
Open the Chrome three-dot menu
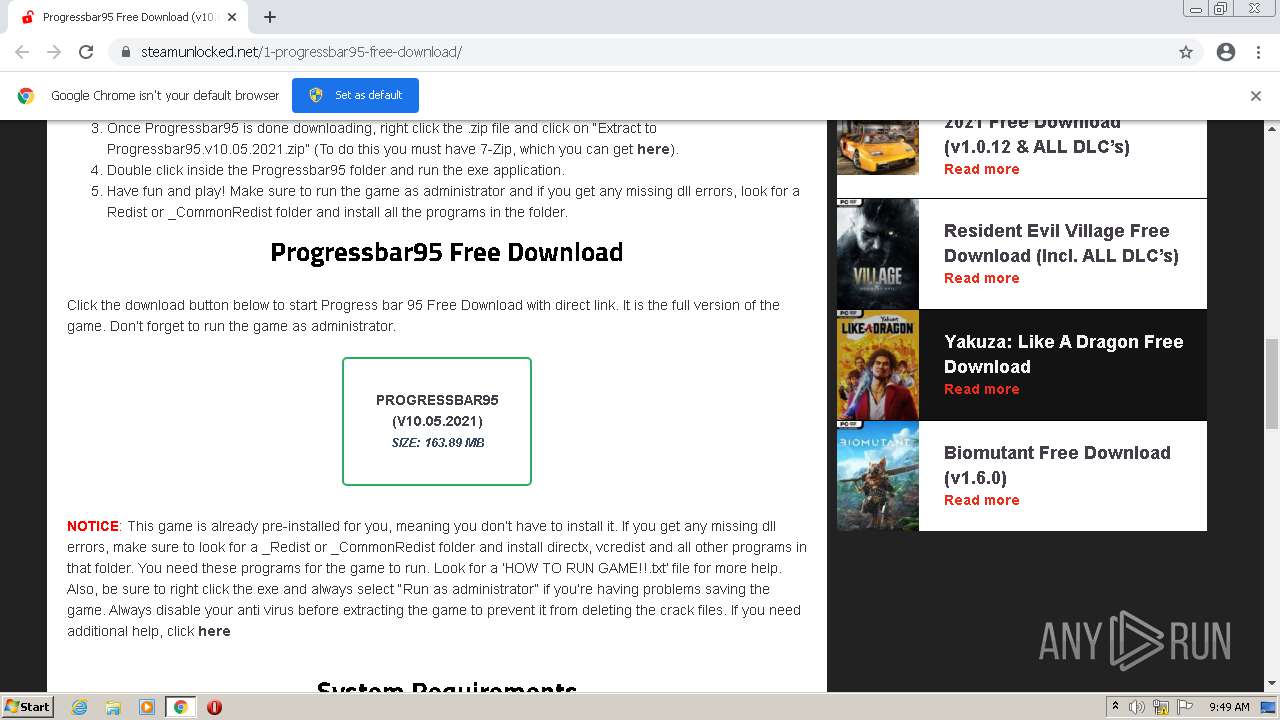pos(1258,52)
